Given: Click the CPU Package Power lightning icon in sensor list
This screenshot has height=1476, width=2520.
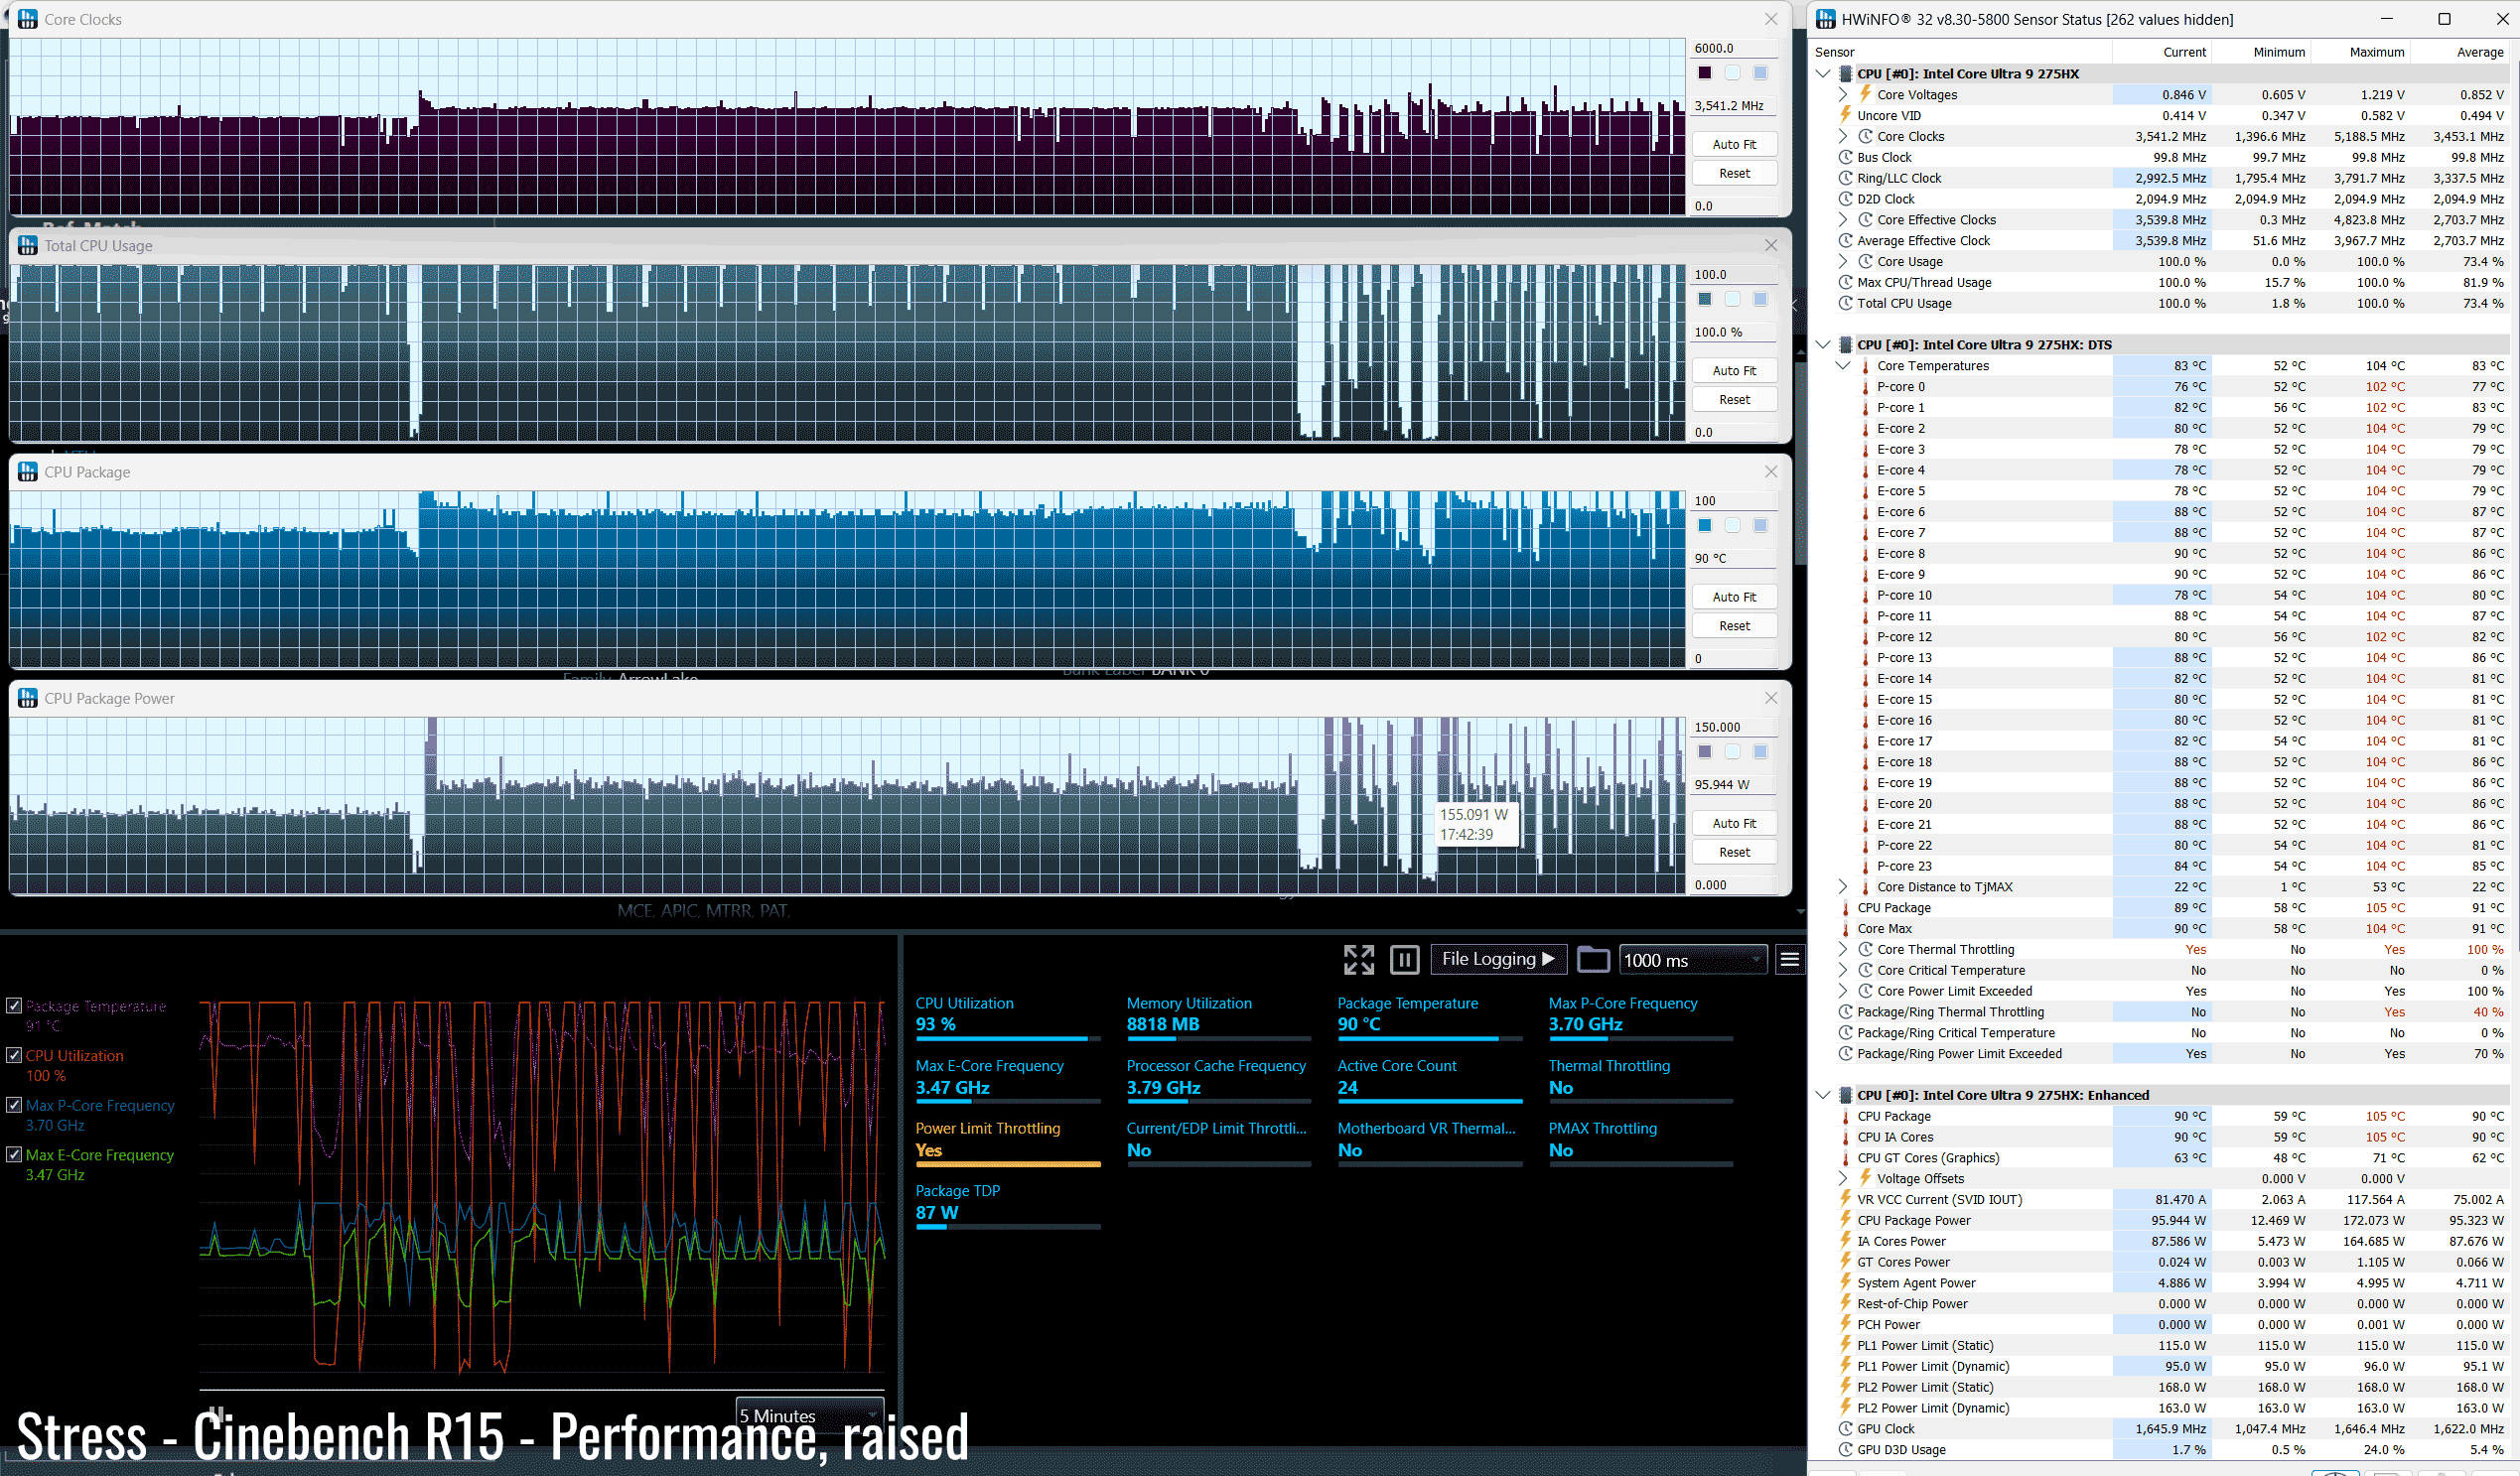Looking at the screenshot, I should (1846, 1220).
